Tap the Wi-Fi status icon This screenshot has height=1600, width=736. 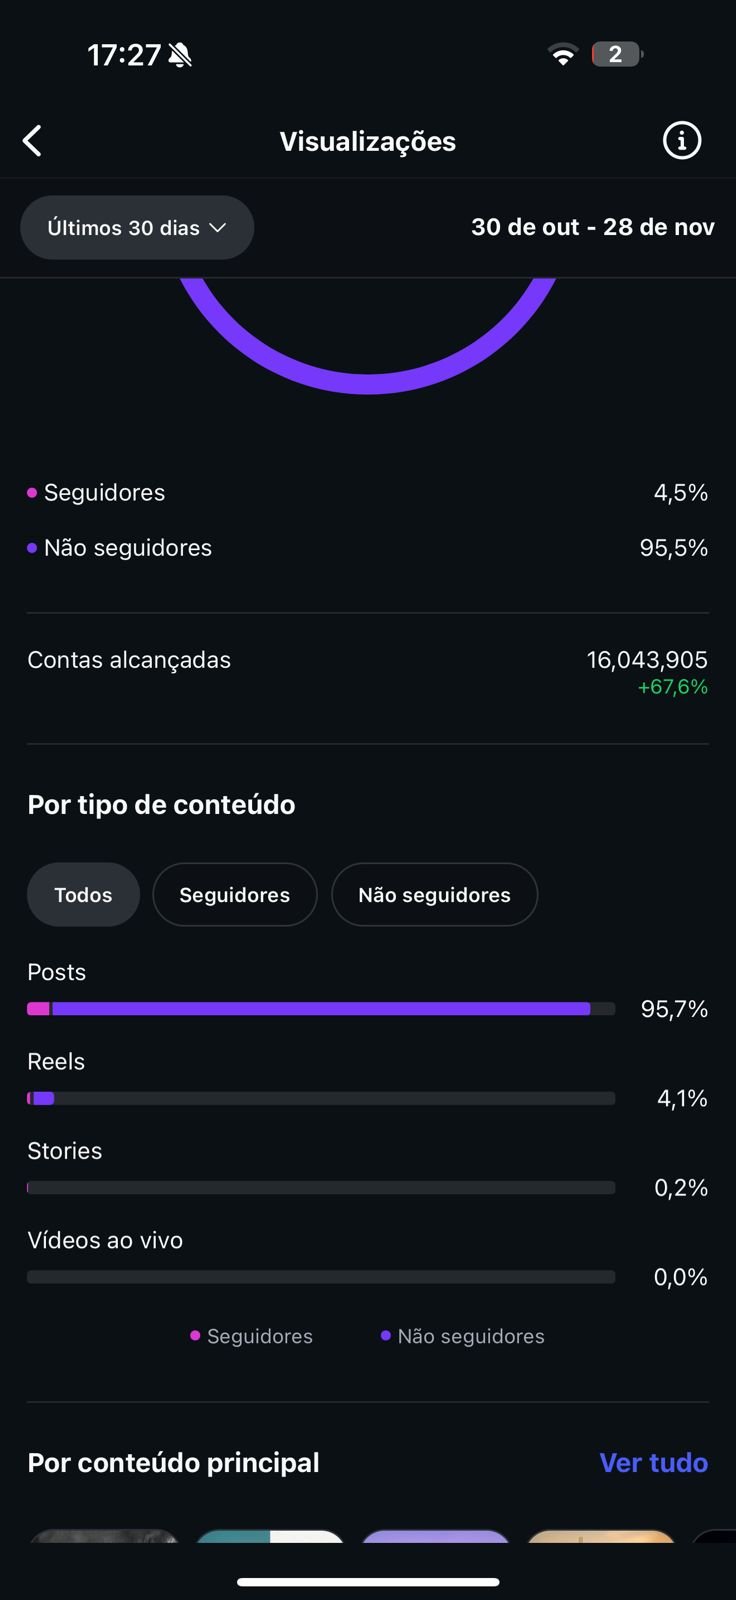pos(563,55)
